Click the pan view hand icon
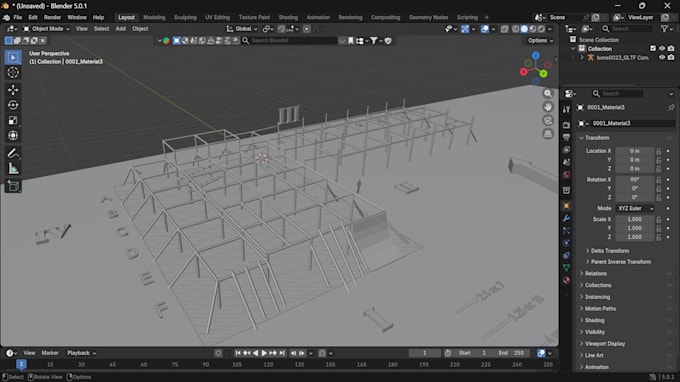This screenshot has width=680, height=382. [548, 107]
